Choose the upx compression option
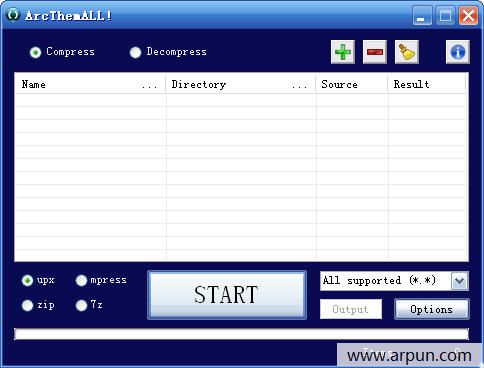The width and height of the screenshot is (484, 368). (x=27, y=280)
